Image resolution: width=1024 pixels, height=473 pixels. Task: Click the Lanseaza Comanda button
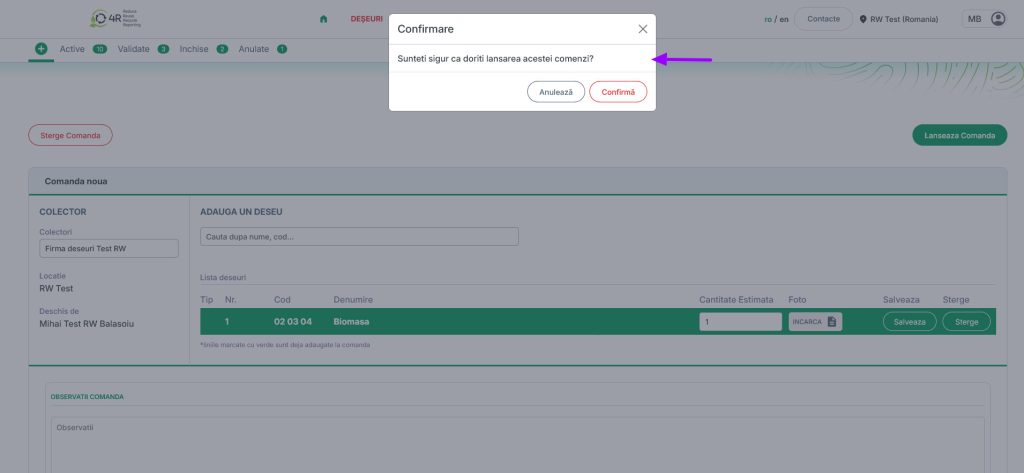point(959,135)
